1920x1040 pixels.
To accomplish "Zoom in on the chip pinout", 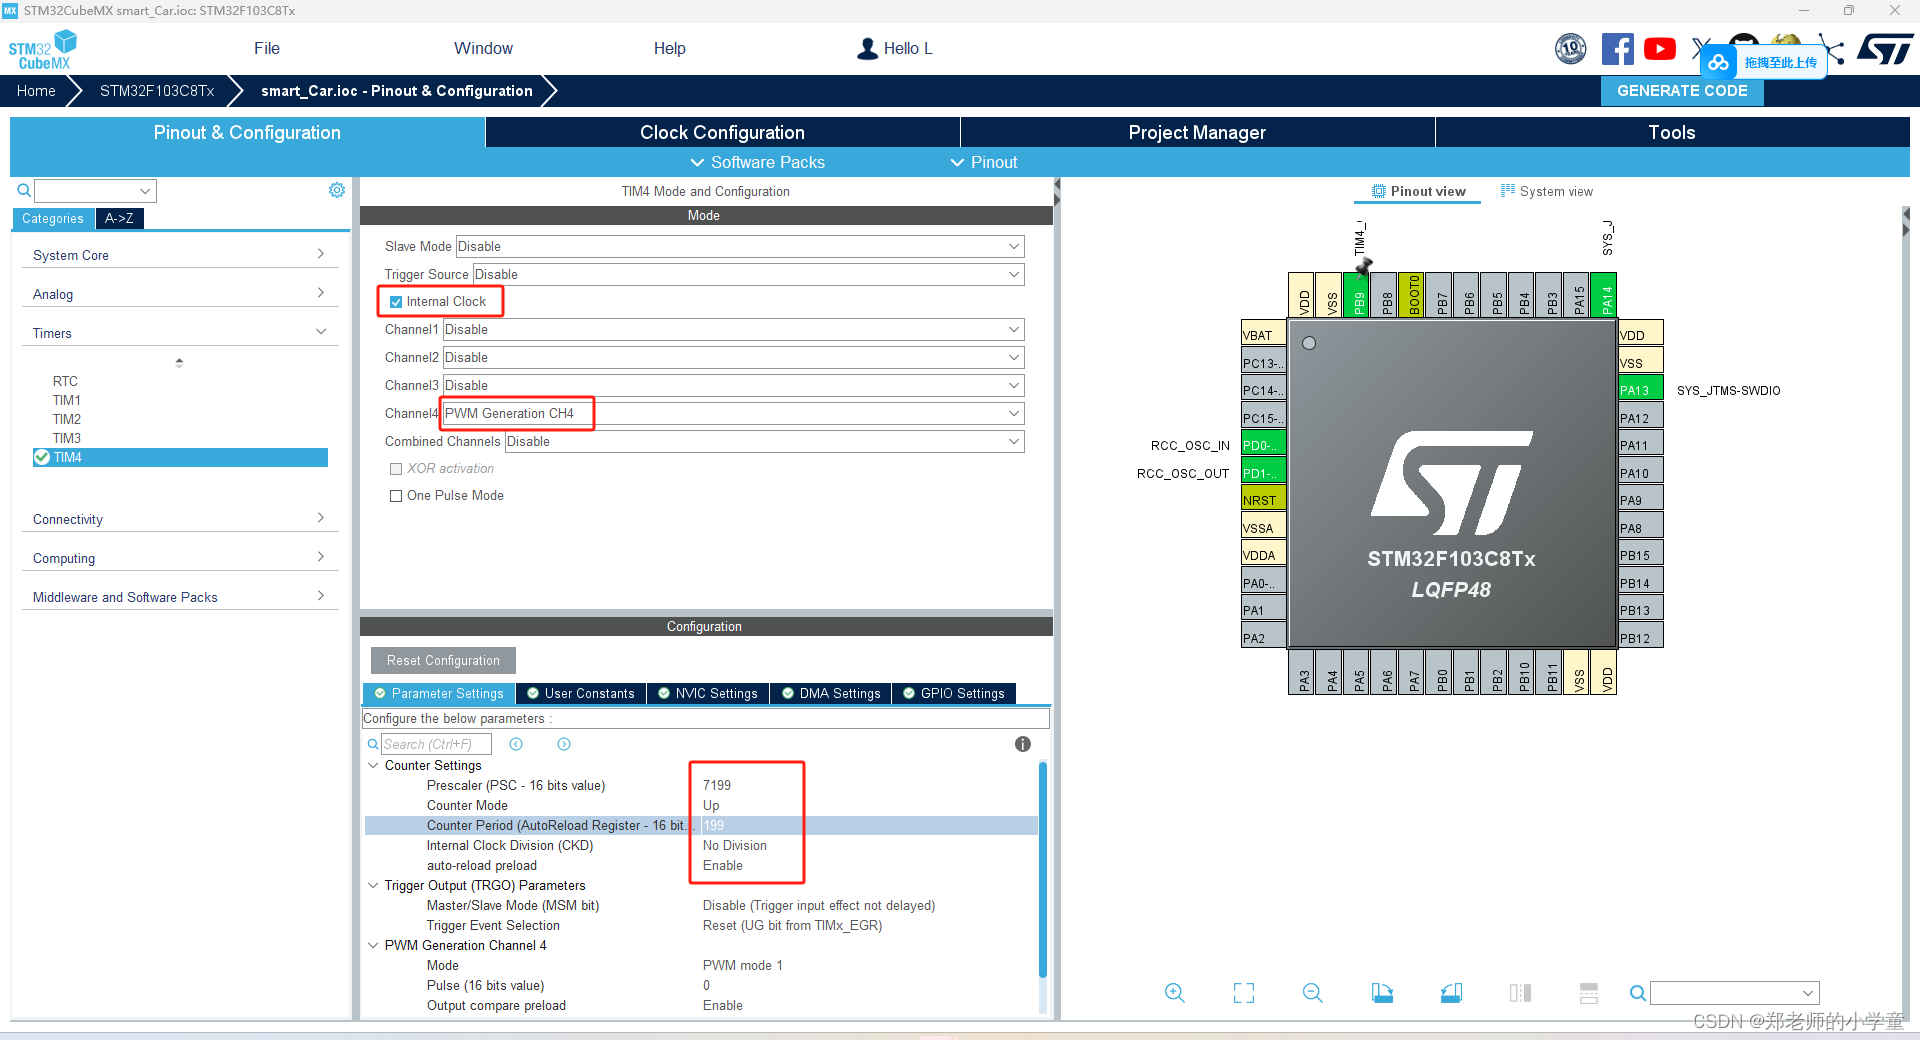I will (1175, 993).
